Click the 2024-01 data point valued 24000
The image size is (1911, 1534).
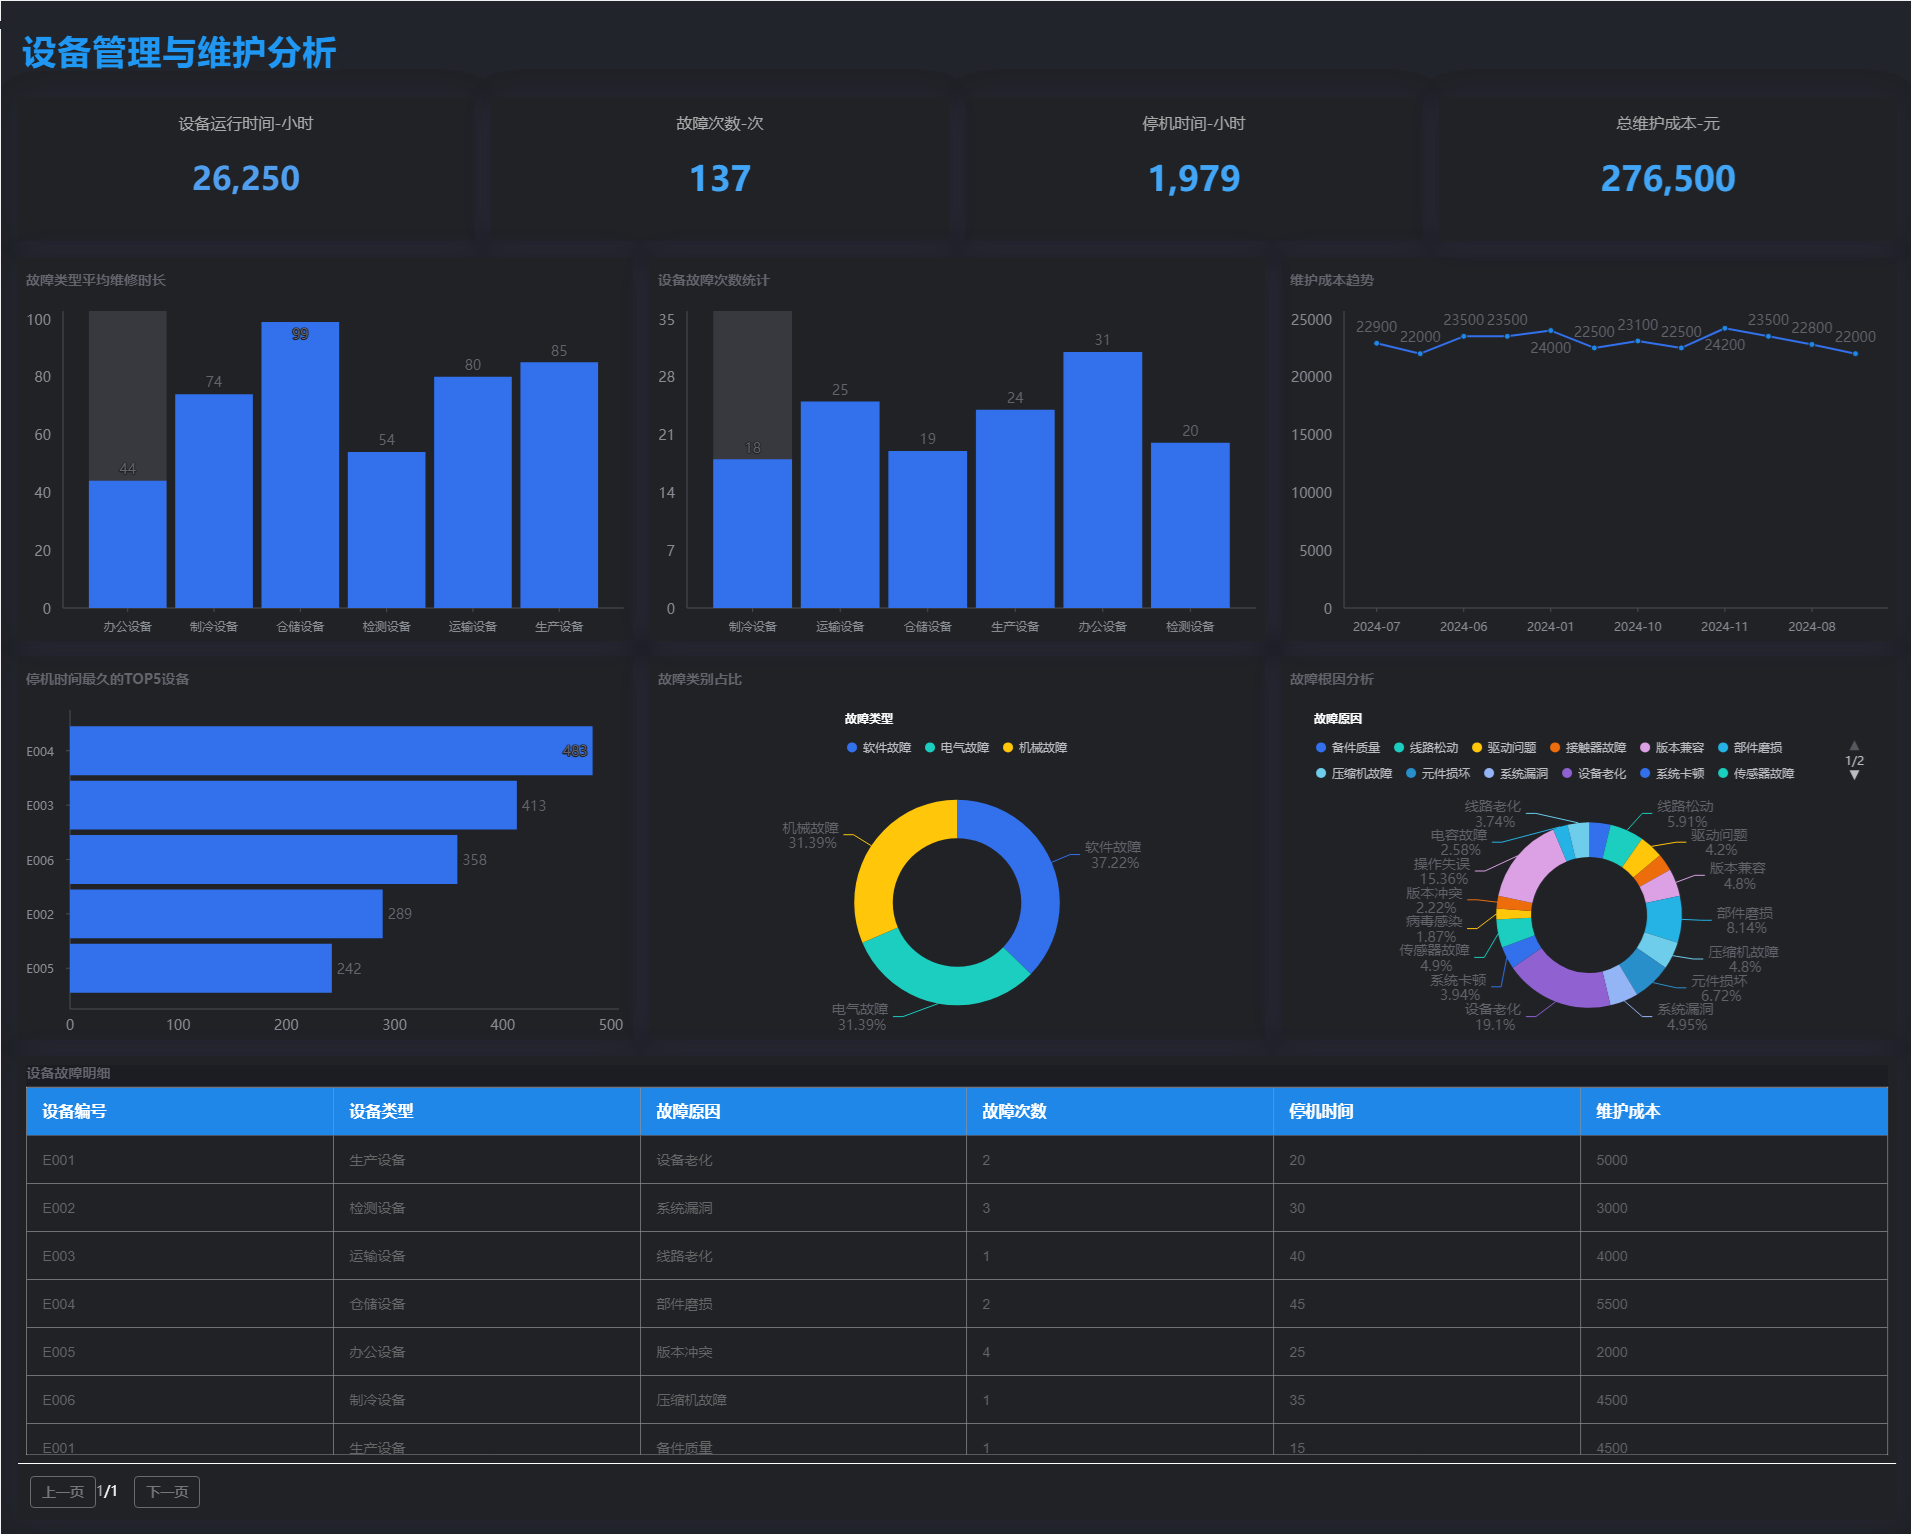click(1551, 330)
